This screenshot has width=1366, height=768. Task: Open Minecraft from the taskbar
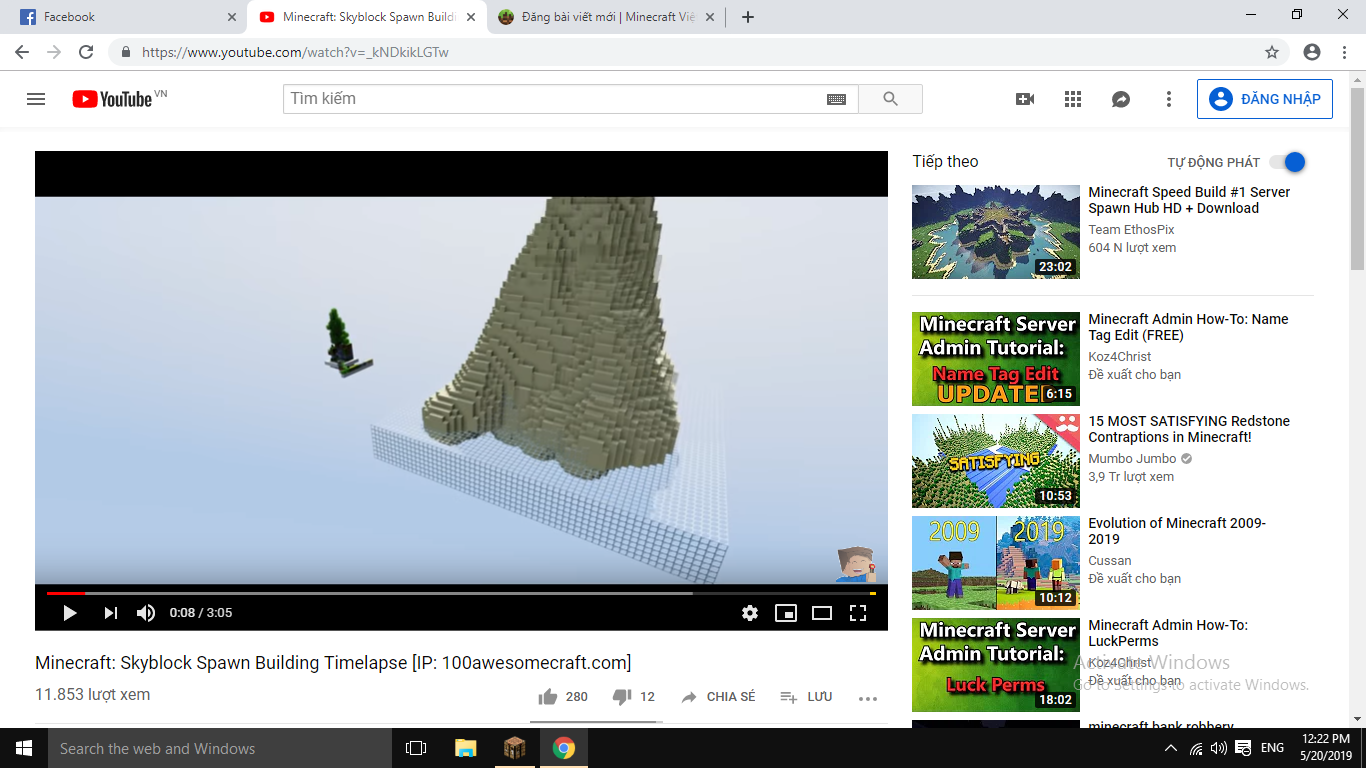pos(514,748)
